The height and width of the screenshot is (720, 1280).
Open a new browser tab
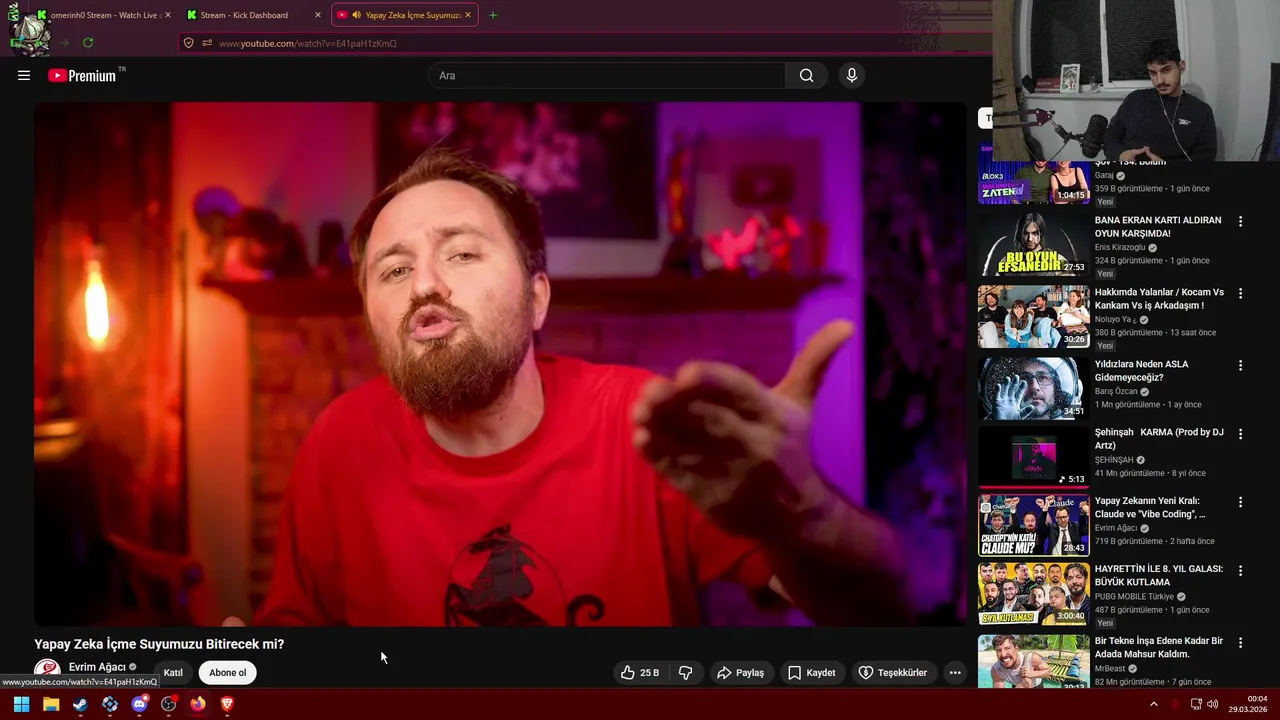[493, 15]
